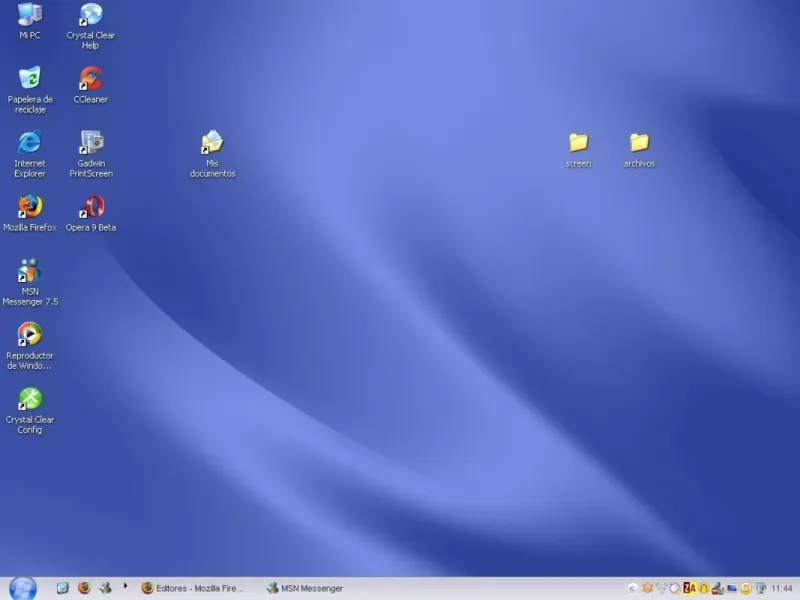This screenshot has height=600, width=800.
Task: Select the Gadwin PrintScreen shortcut
Action: tap(91, 154)
